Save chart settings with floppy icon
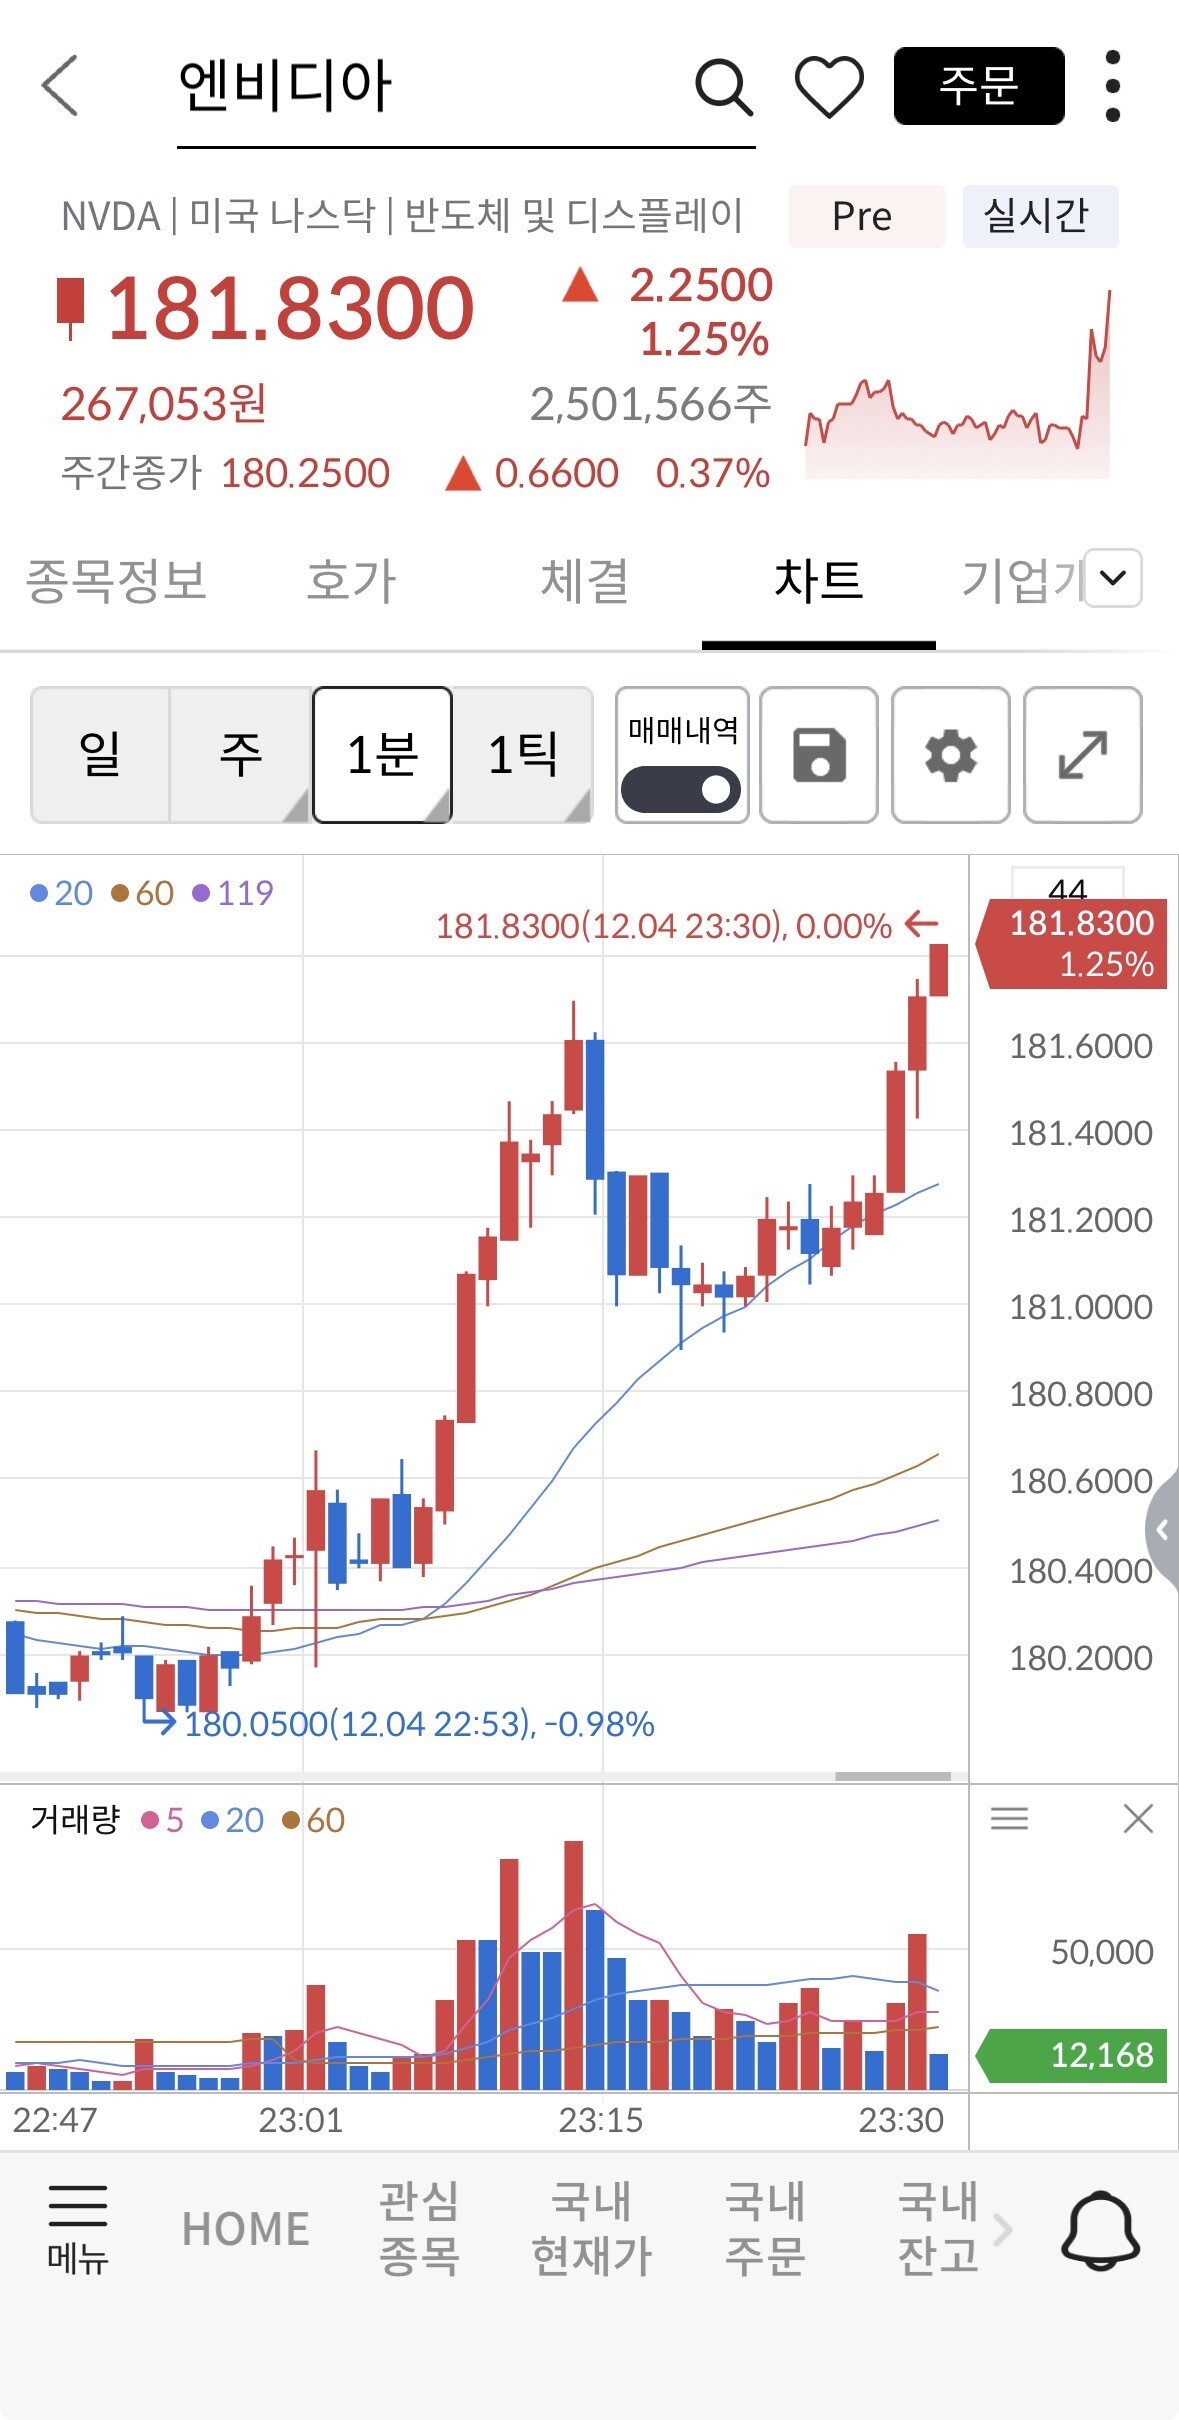The width and height of the screenshot is (1179, 2420). pyautogui.click(x=819, y=755)
